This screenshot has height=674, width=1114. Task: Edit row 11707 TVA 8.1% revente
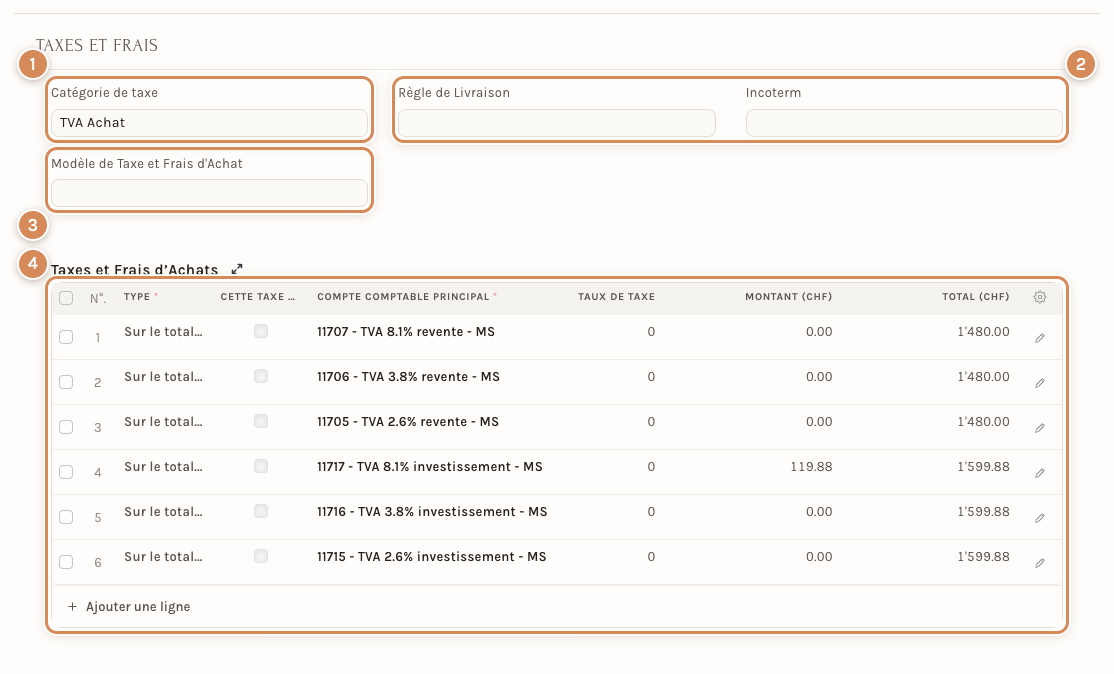(x=1039, y=338)
